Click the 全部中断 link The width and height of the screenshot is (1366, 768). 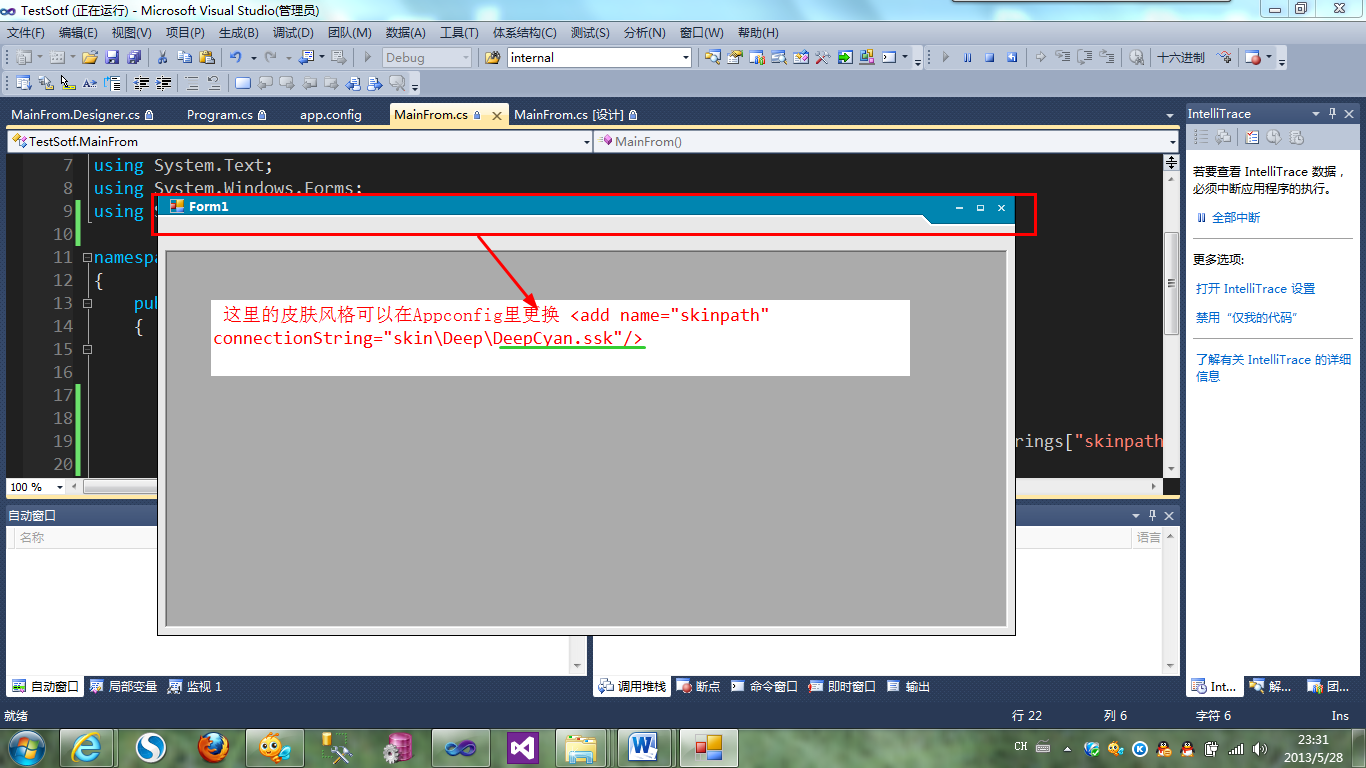click(1236, 217)
